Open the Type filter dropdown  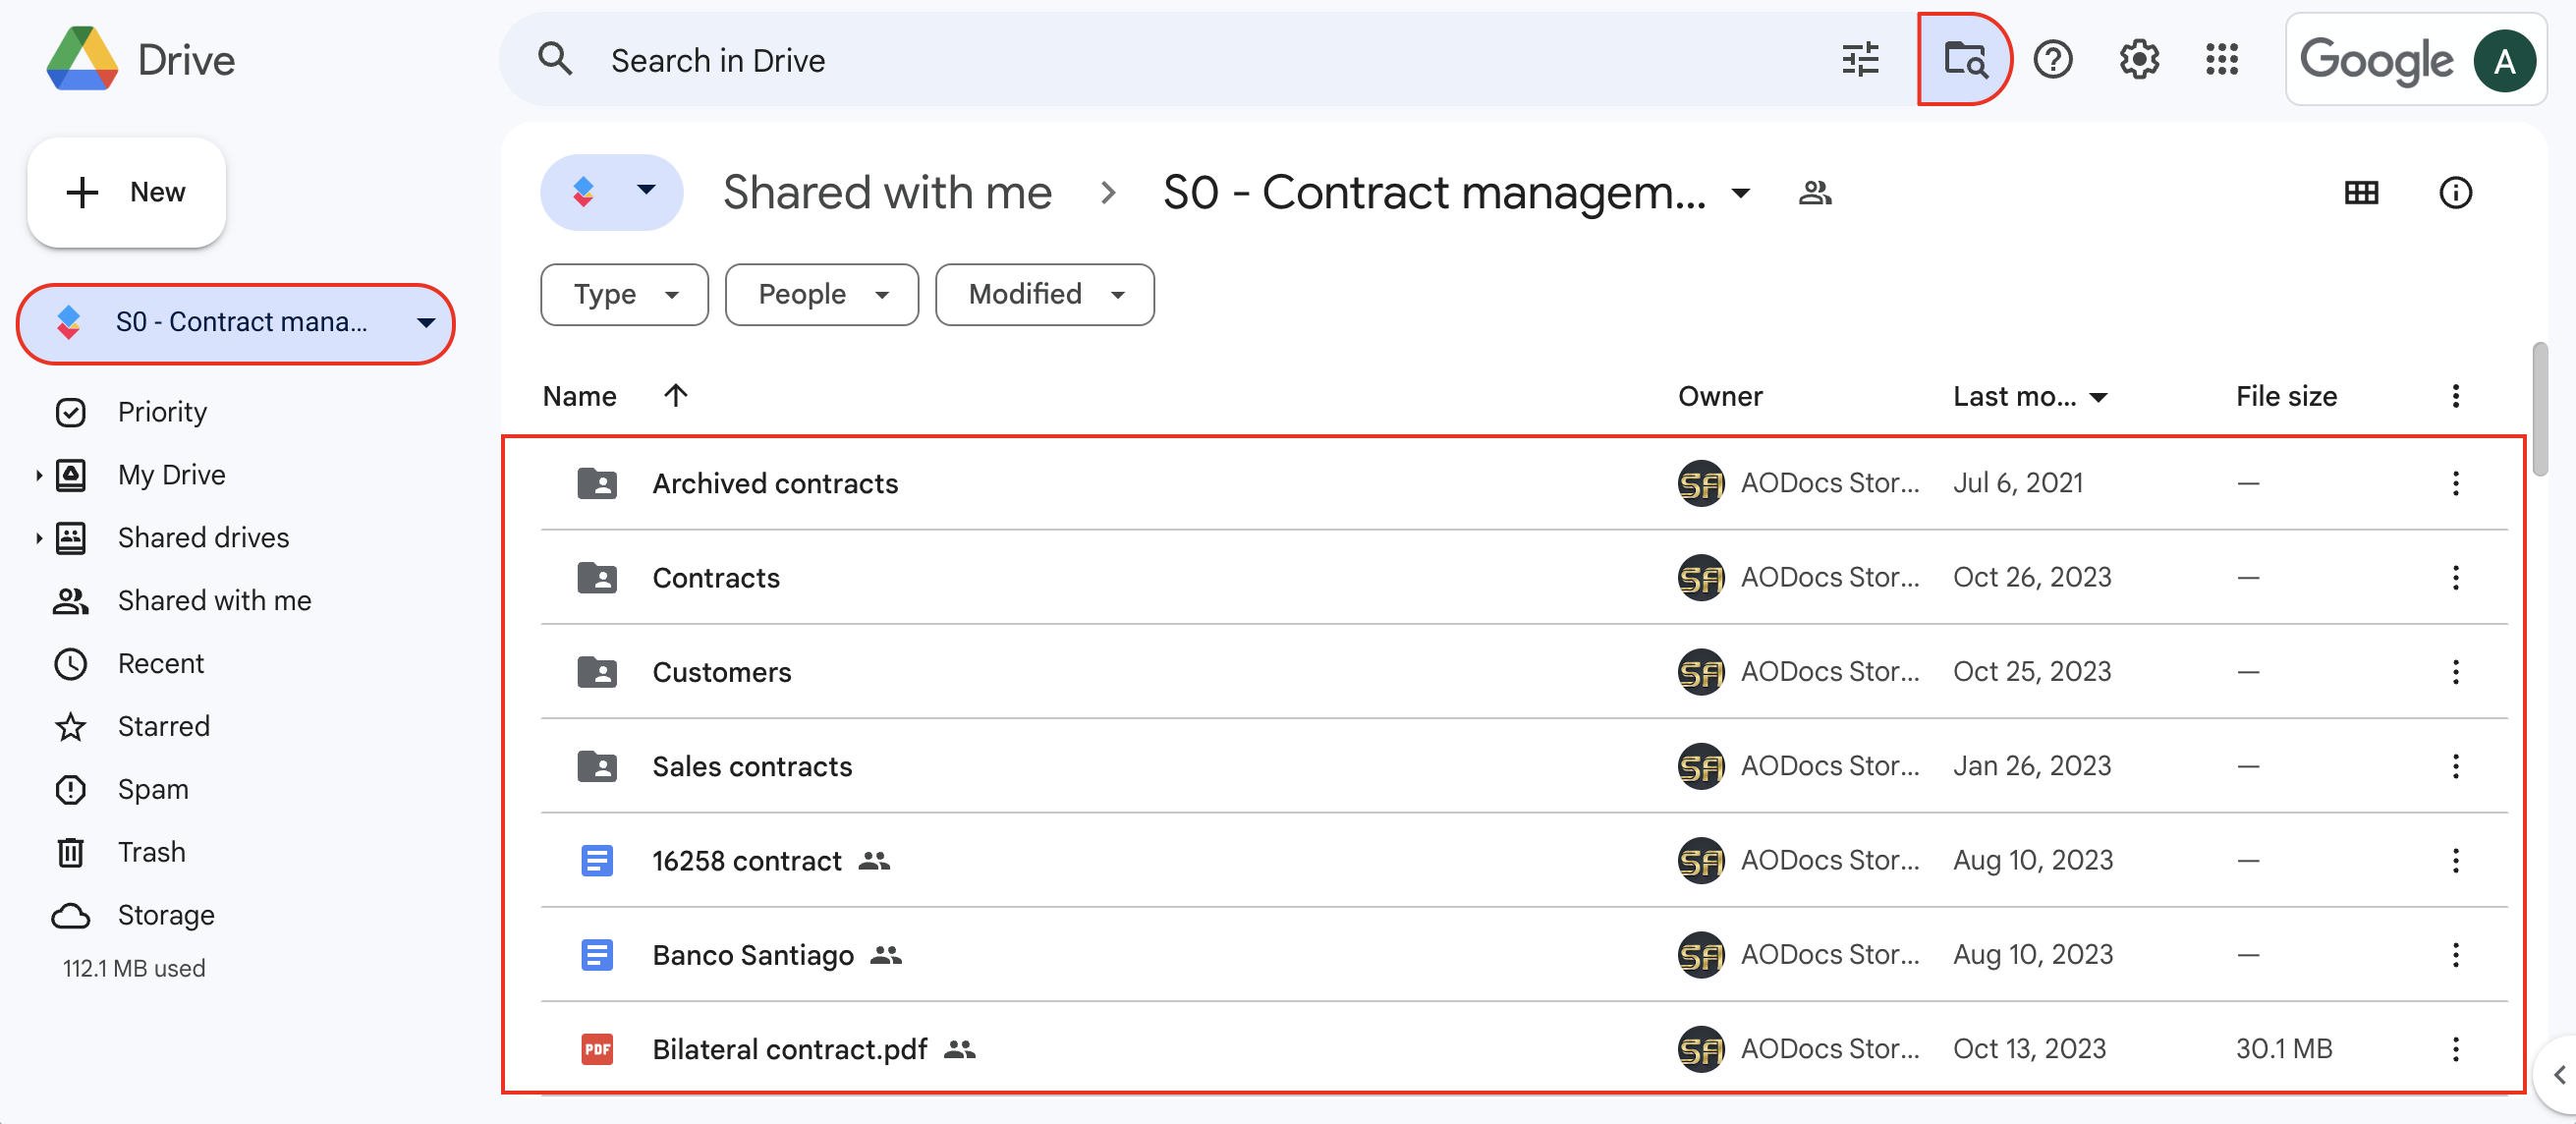coord(624,294)
